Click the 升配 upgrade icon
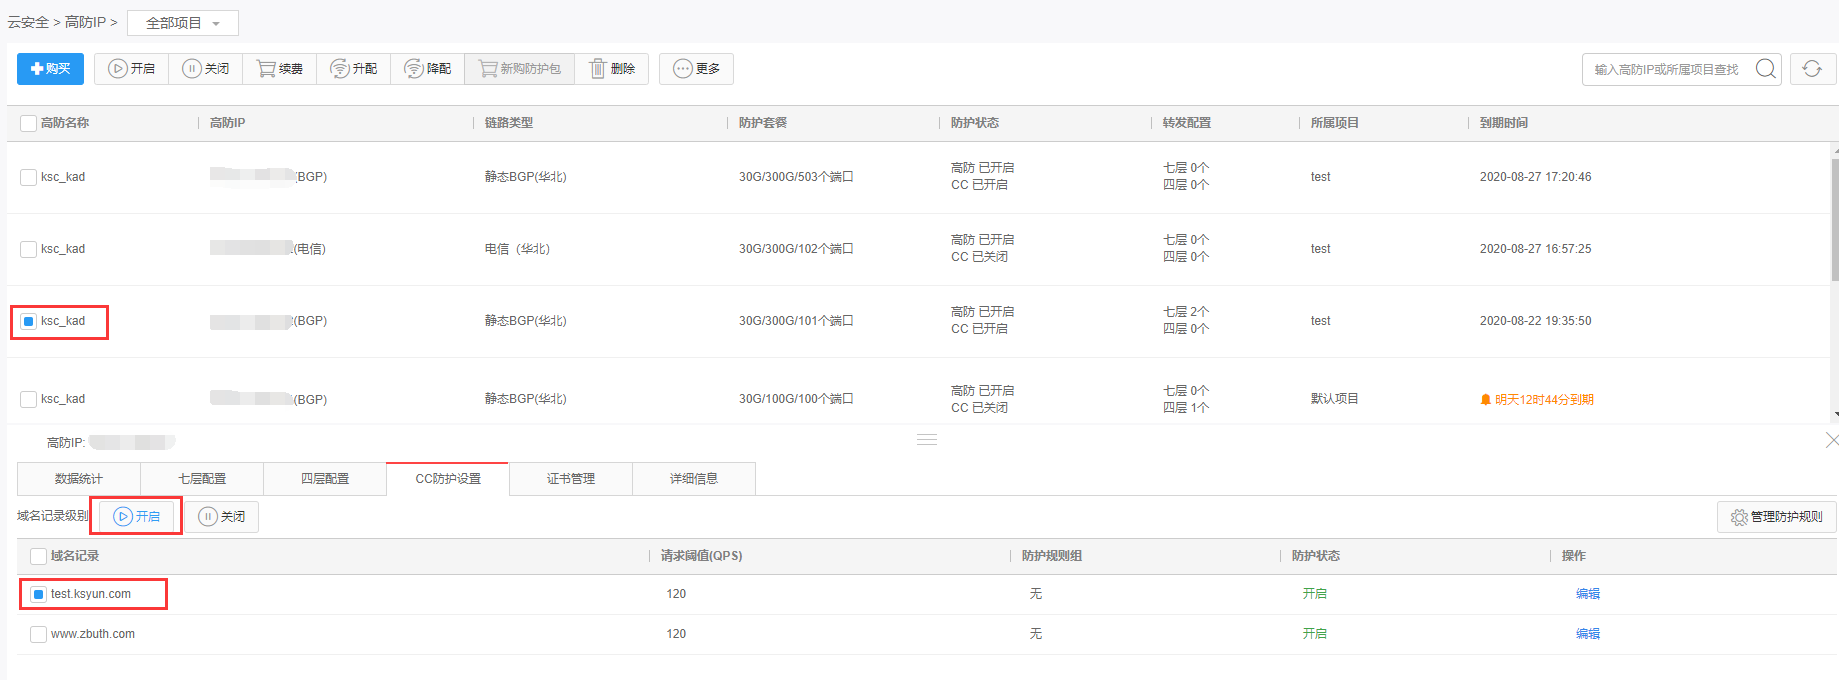The width and height of the screenshot is (1839, 680). coord(340,69)
